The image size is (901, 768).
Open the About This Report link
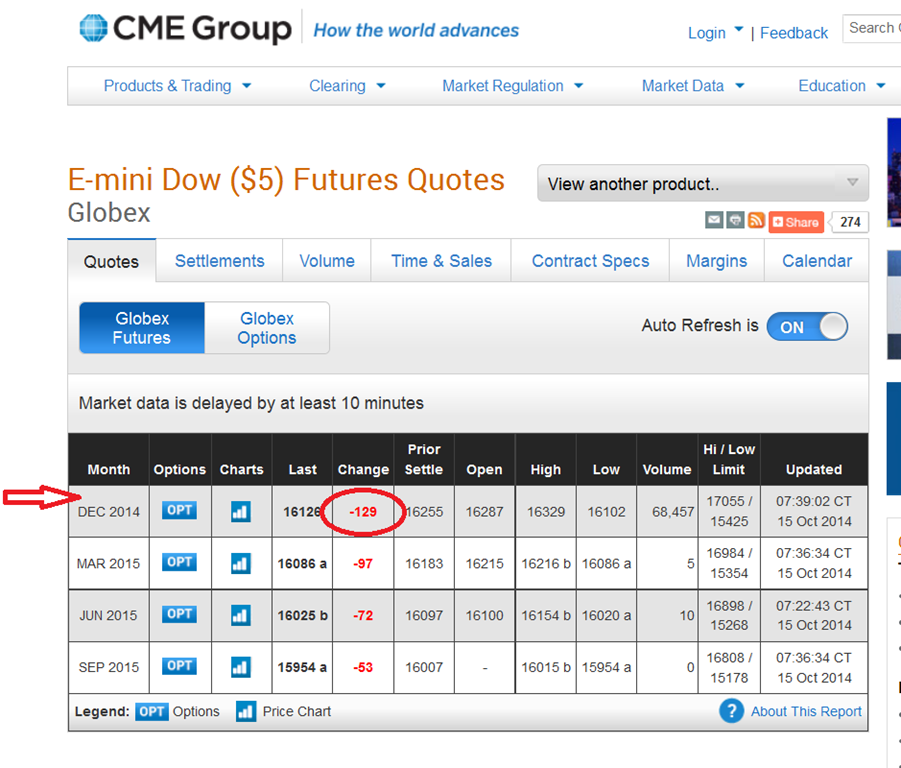point(806,711)
